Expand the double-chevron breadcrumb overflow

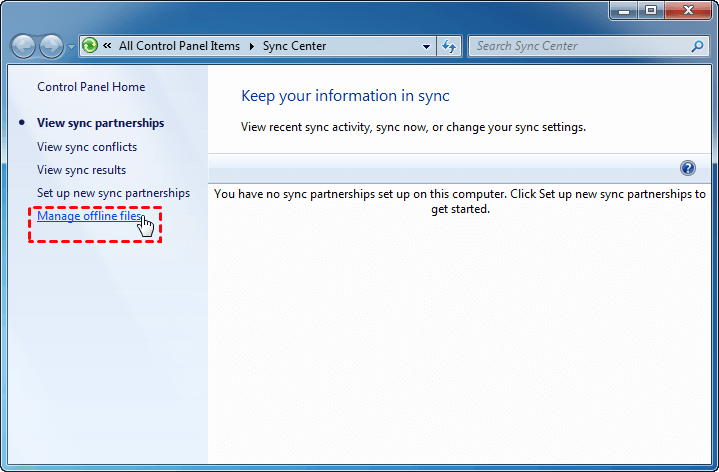coord(107,46)
